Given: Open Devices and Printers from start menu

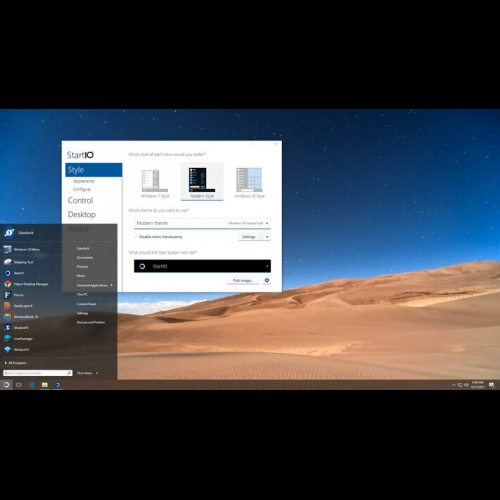Looking at the screenshot, I should coord(91,322).
